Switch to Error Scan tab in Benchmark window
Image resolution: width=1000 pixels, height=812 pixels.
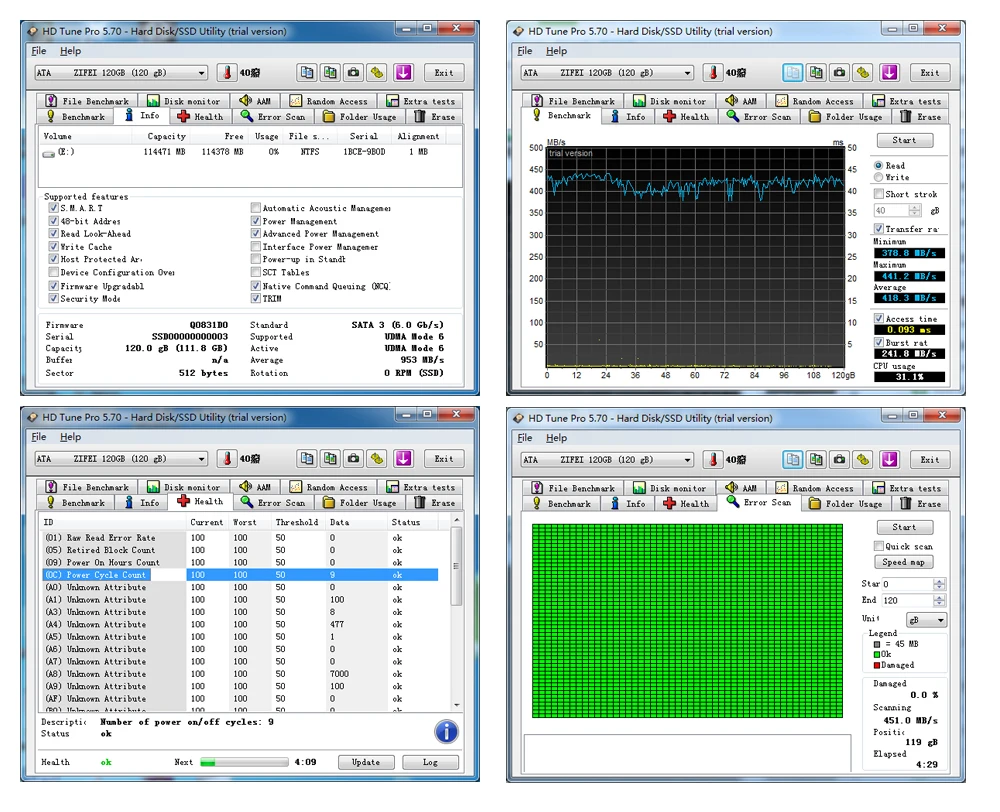tap(758, 117)
